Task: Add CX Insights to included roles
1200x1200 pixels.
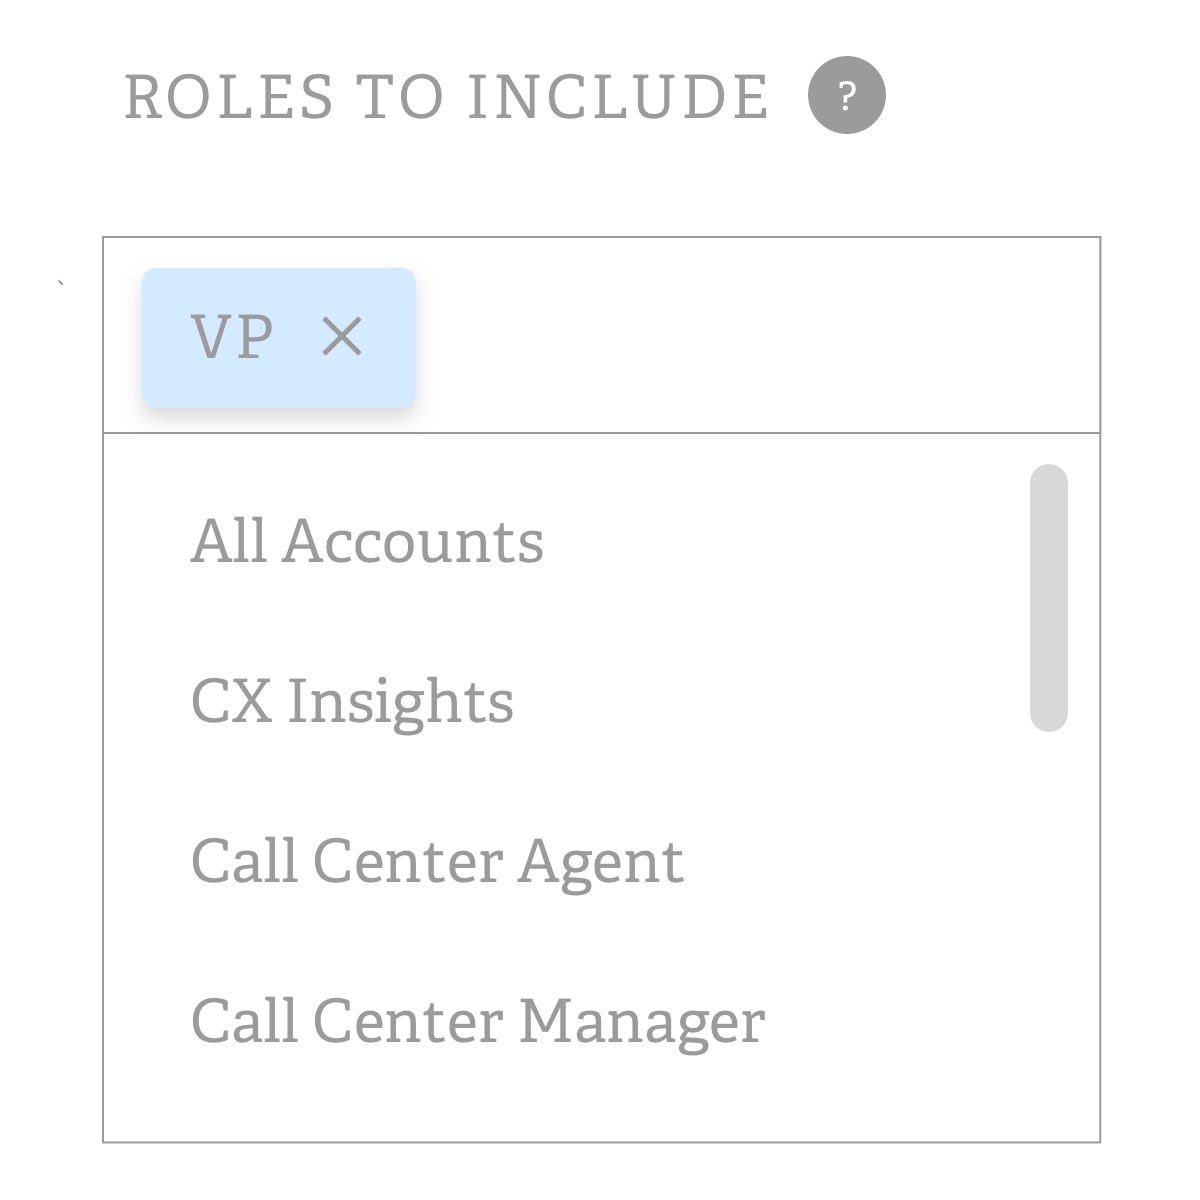Action: 352,701
